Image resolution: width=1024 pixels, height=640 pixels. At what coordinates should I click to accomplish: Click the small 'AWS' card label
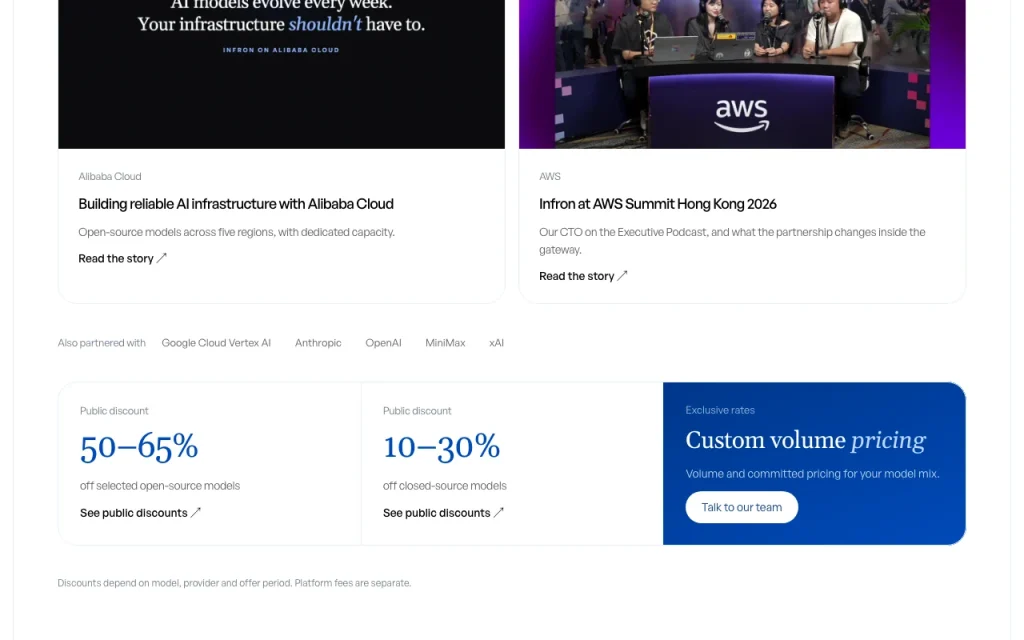(x=550, y=176)
